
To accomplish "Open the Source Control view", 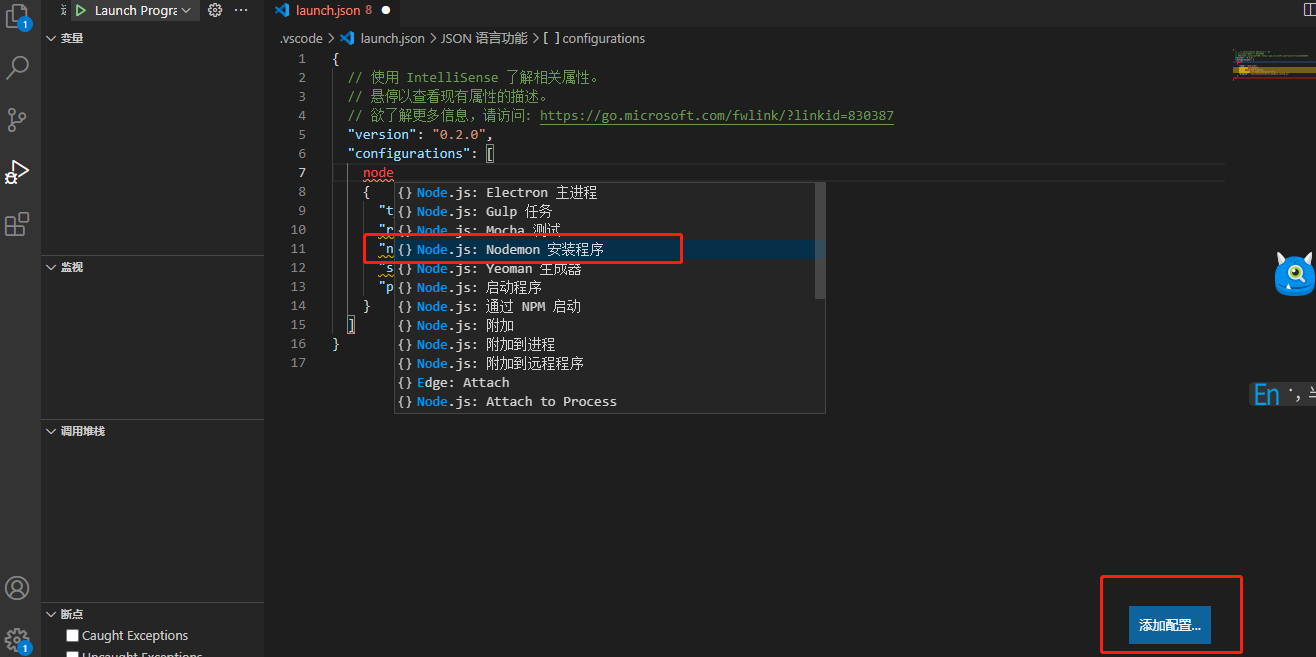I will [x=19, y=119].
